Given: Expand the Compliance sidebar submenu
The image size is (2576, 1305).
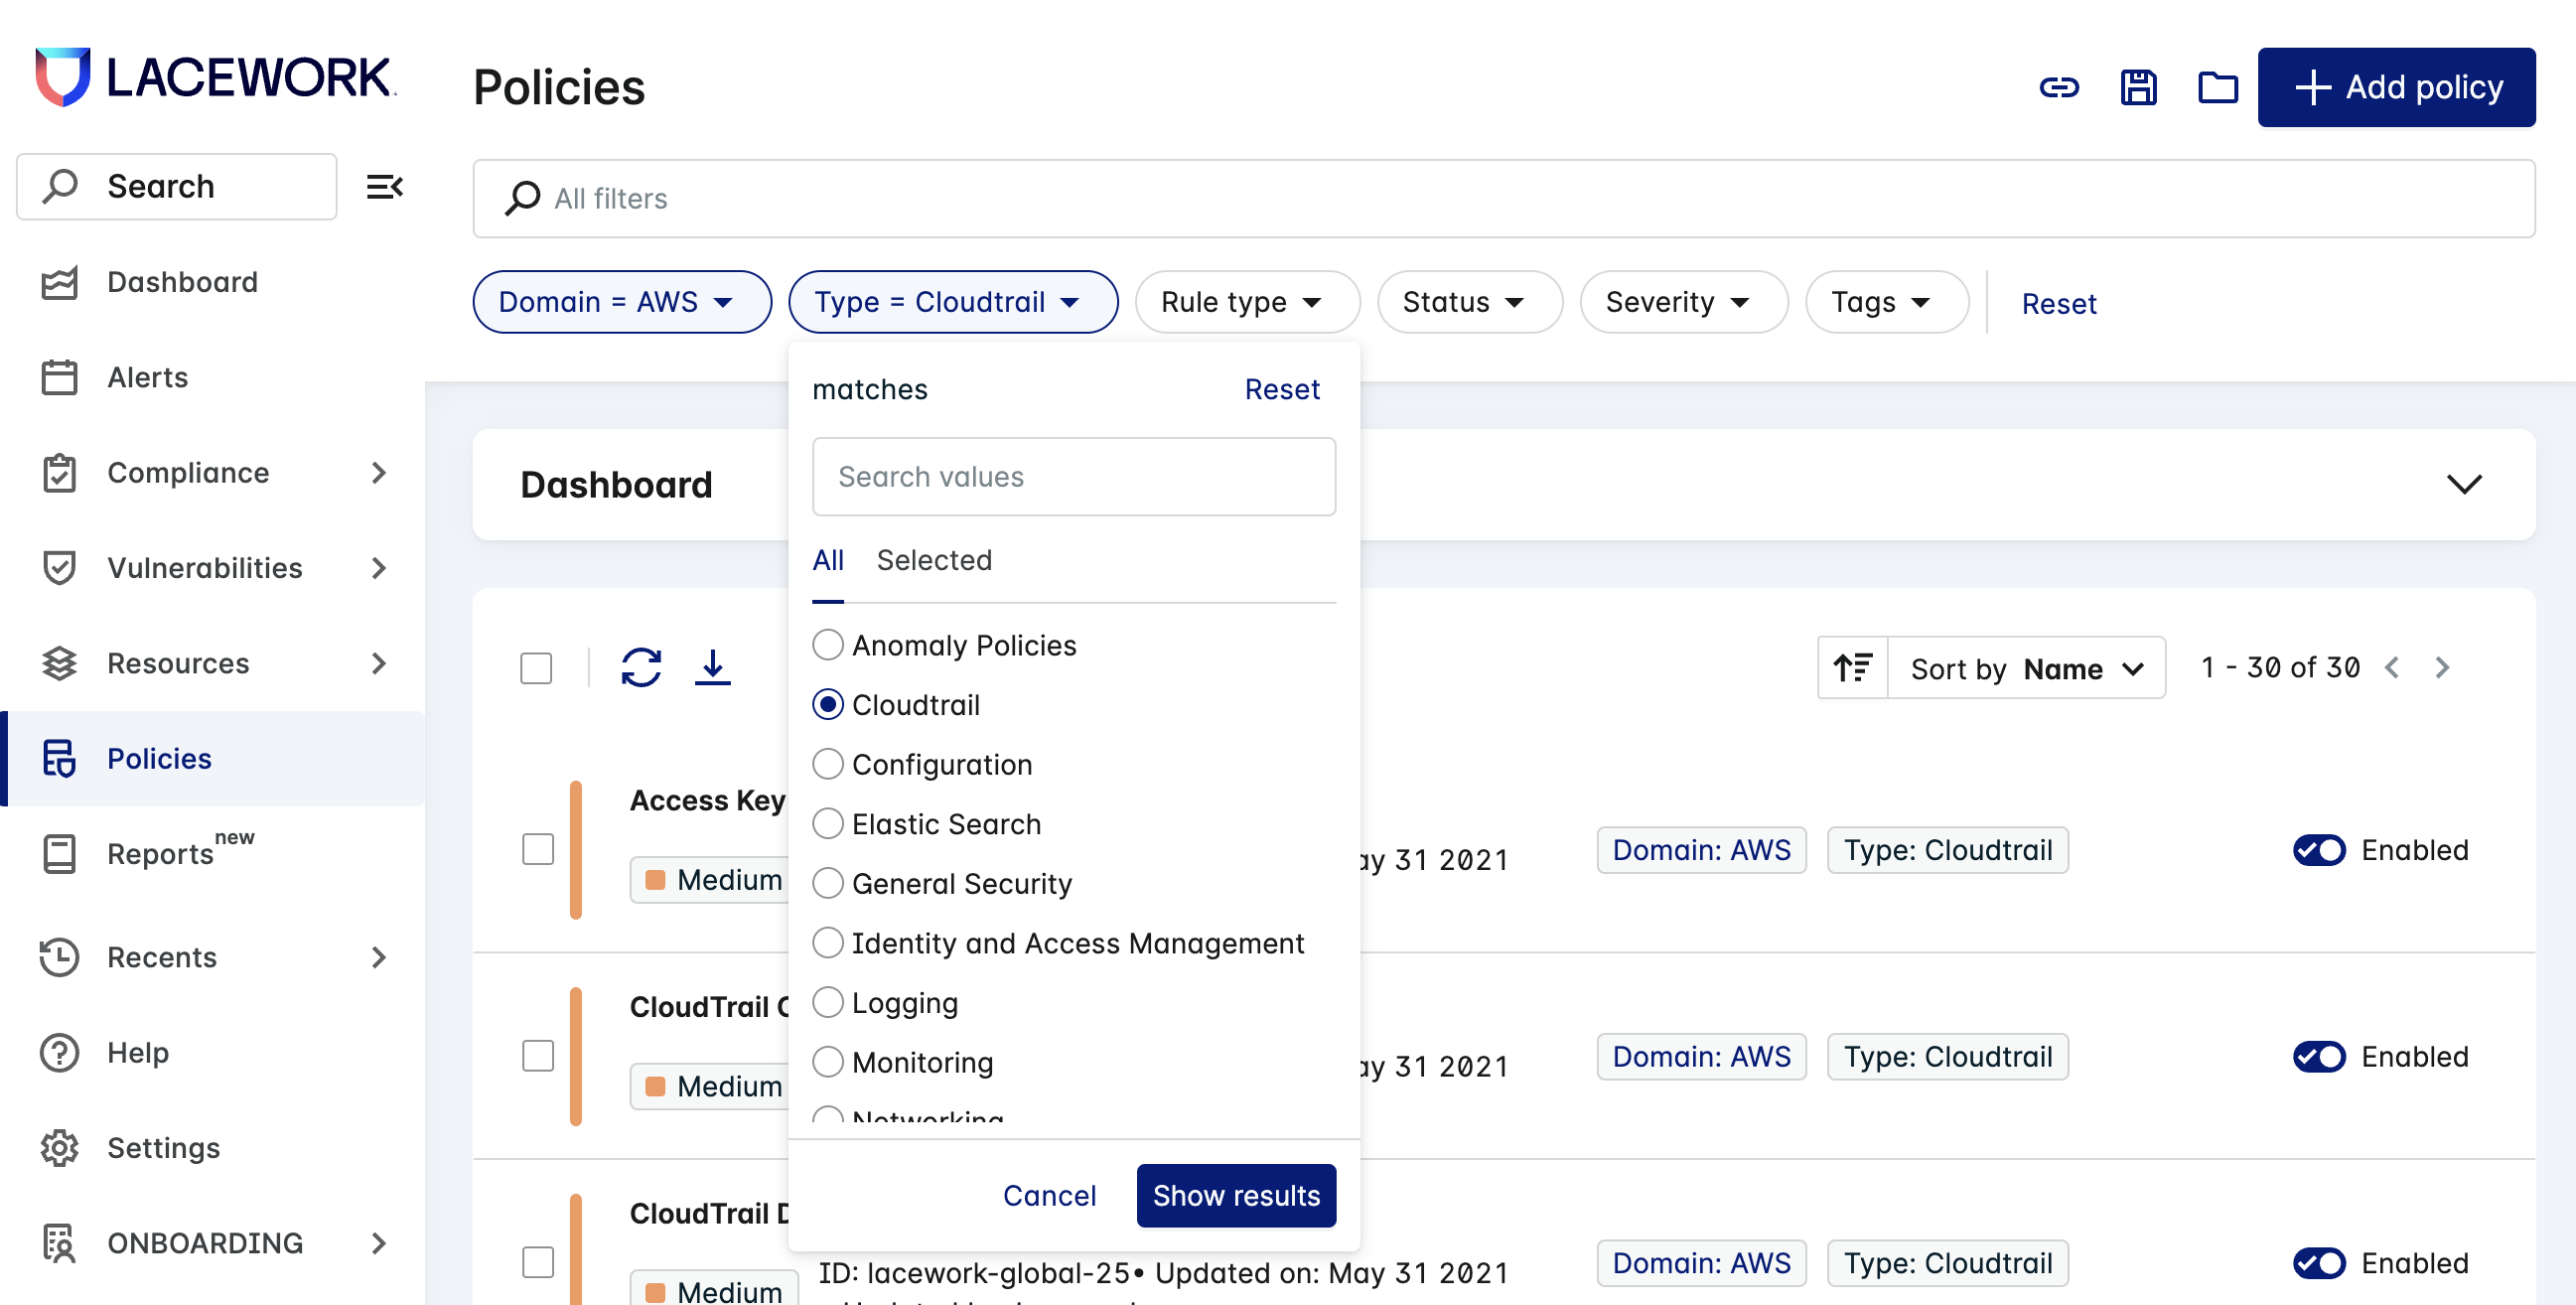Looking at the screenshot, I should (378, 472).
